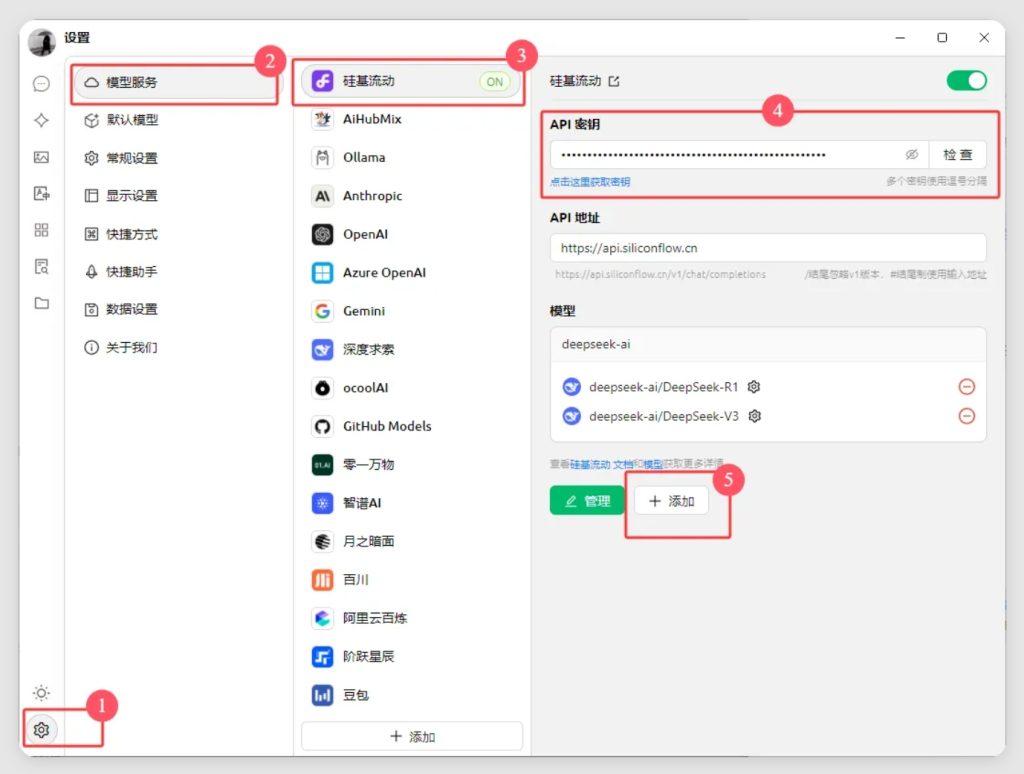The height and width of the screenshot is (774, 1024).
Task: Open the 模型 link below the model list
Action: (653, 464)
